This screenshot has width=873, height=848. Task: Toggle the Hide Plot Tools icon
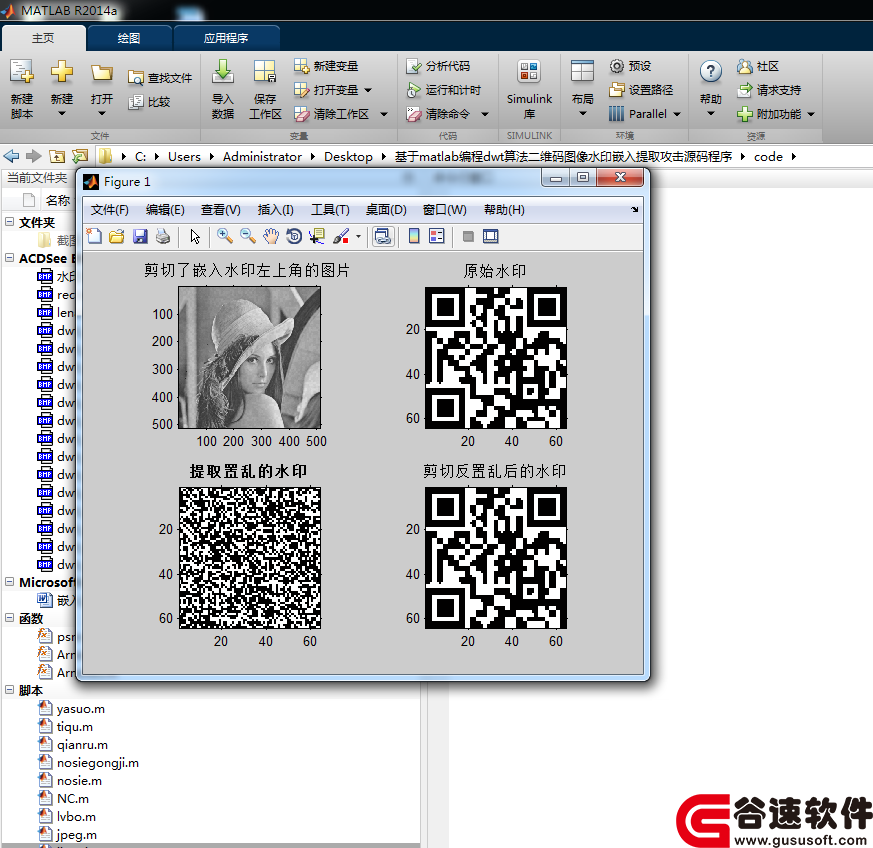pyautogui.click(x=468, y=237)
